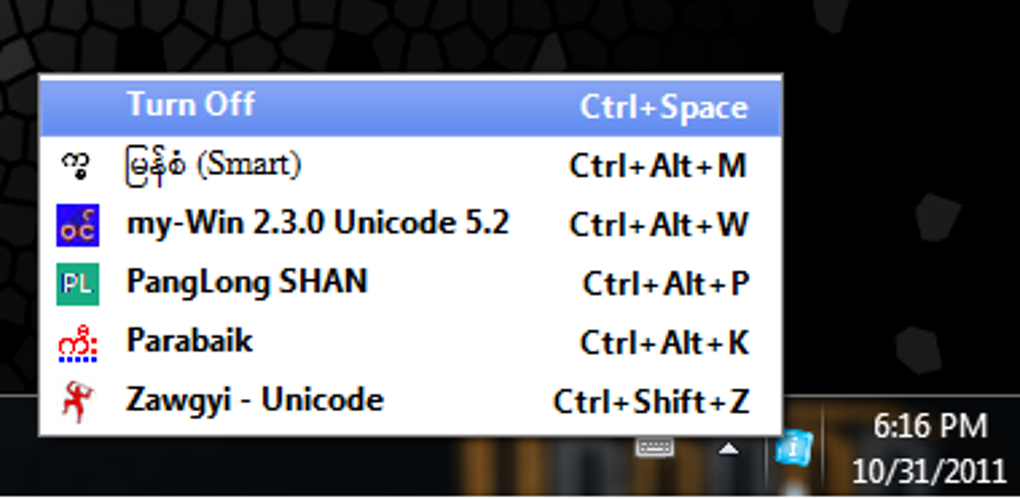The image size is (1020, 499).
Task: Click the blue info tray icon
Action: (795, 447)
